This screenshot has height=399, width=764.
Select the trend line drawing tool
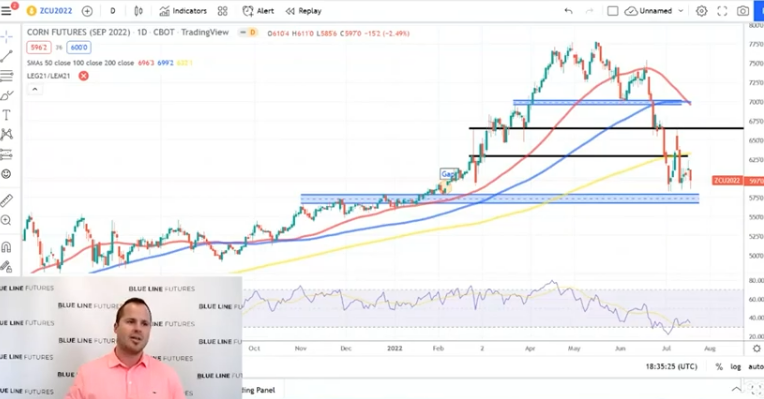(x=6, y=56)
